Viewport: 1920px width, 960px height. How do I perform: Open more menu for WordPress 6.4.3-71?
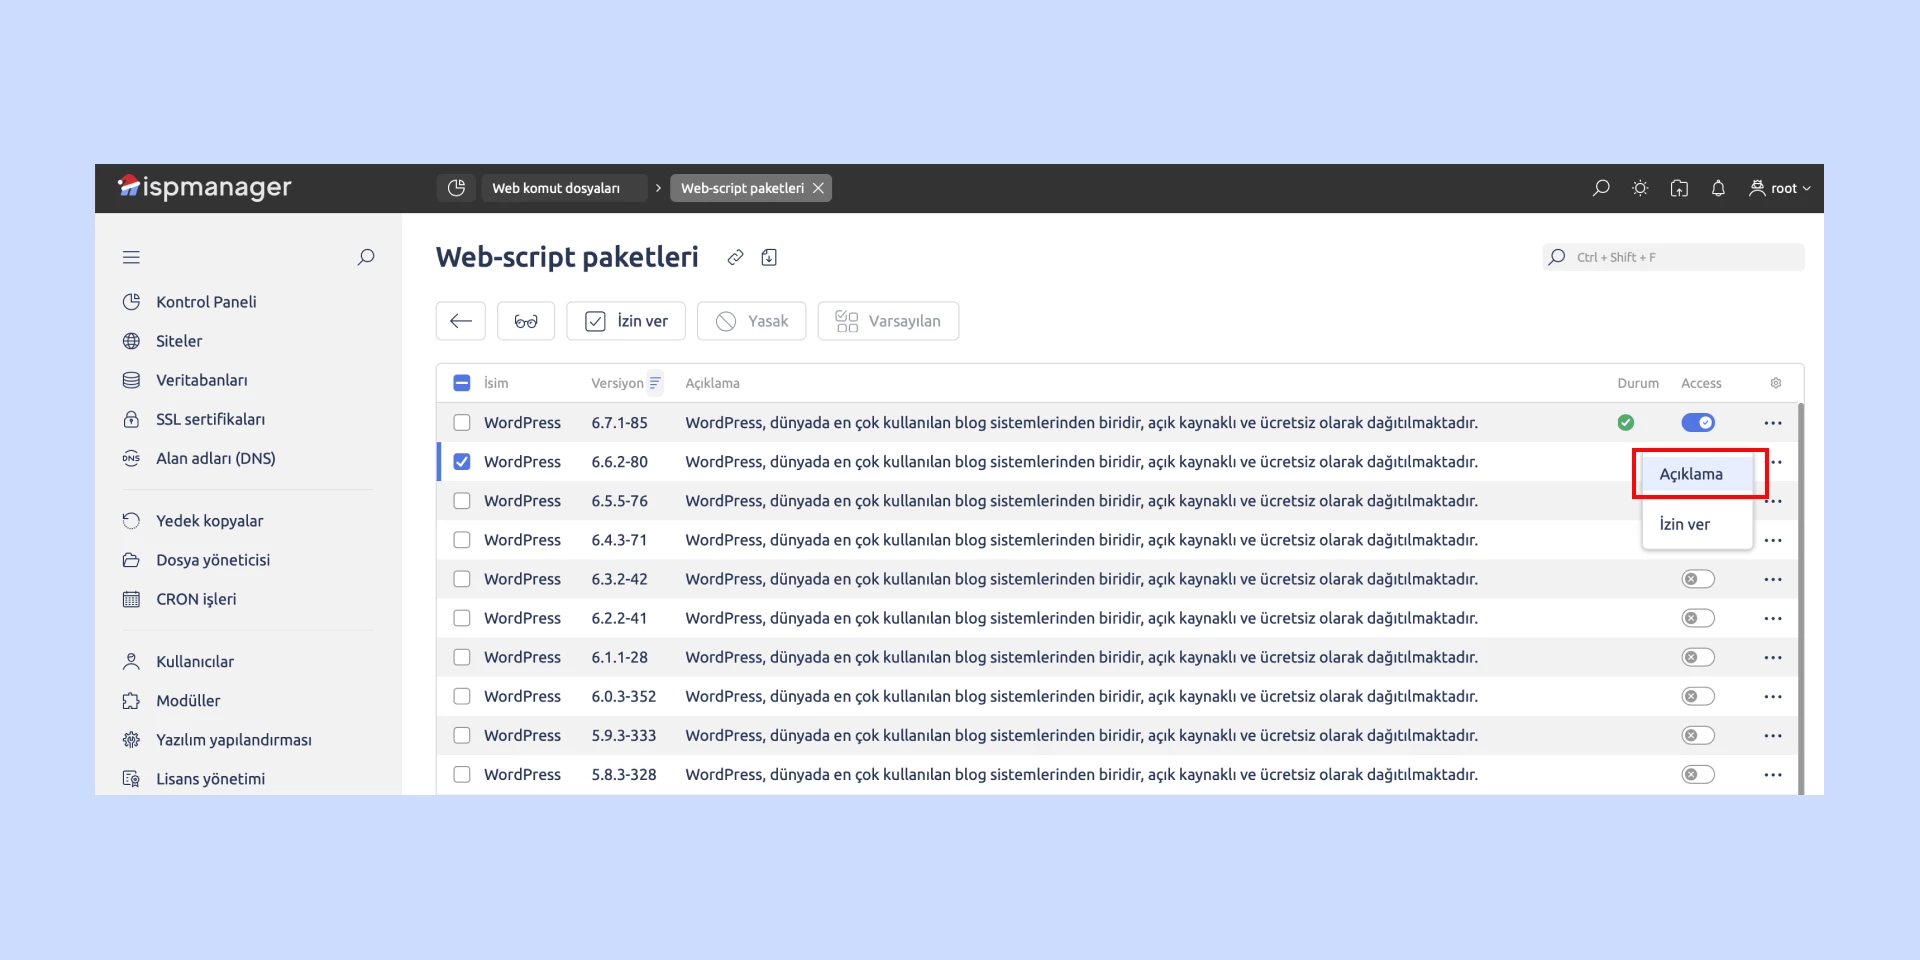[x=1773, y=540]
